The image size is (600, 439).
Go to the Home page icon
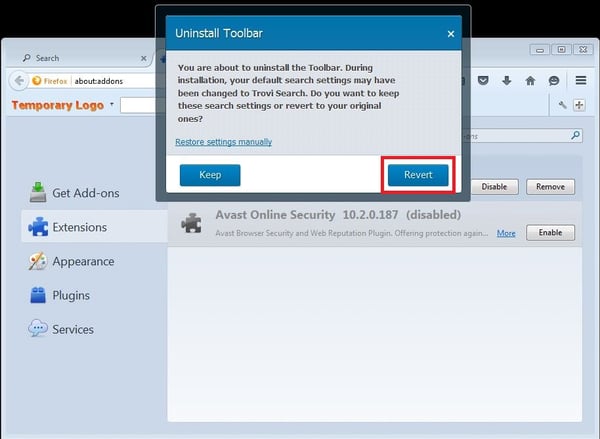pyautogui.click(x=530, y=80)
